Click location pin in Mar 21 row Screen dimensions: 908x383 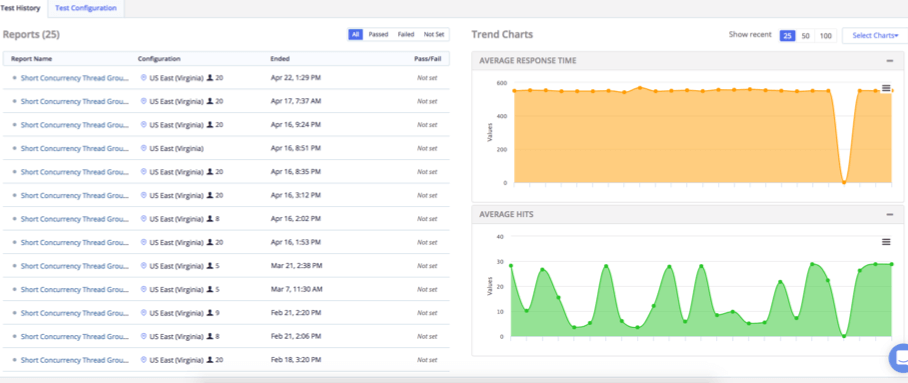[144, 266]
